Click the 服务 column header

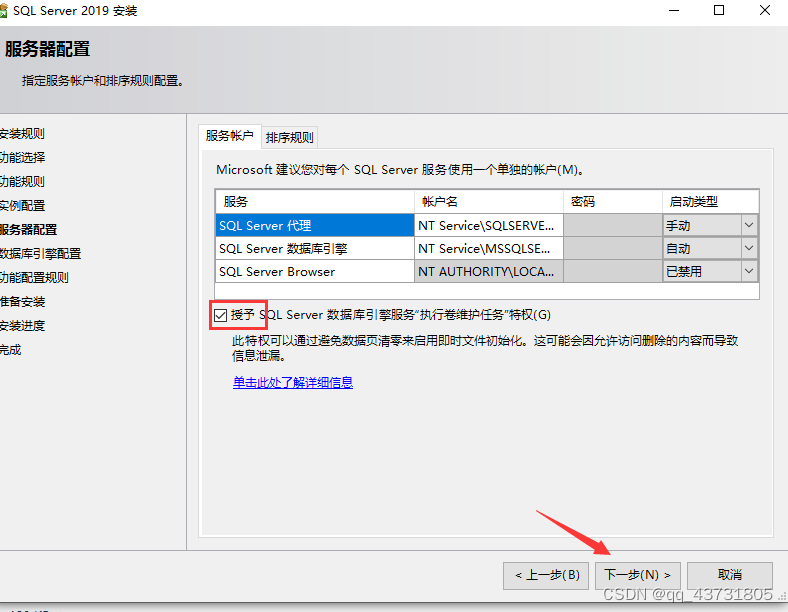315,201
